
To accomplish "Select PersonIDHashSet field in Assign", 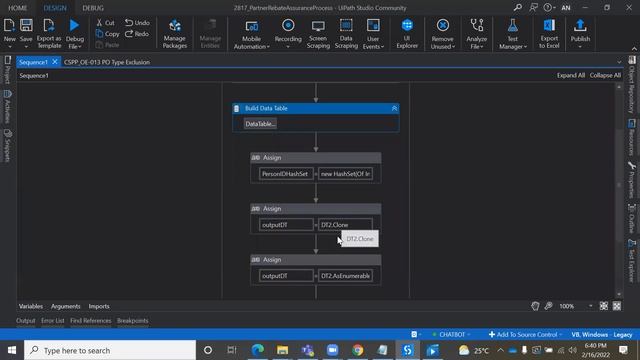I will point(286,174).
